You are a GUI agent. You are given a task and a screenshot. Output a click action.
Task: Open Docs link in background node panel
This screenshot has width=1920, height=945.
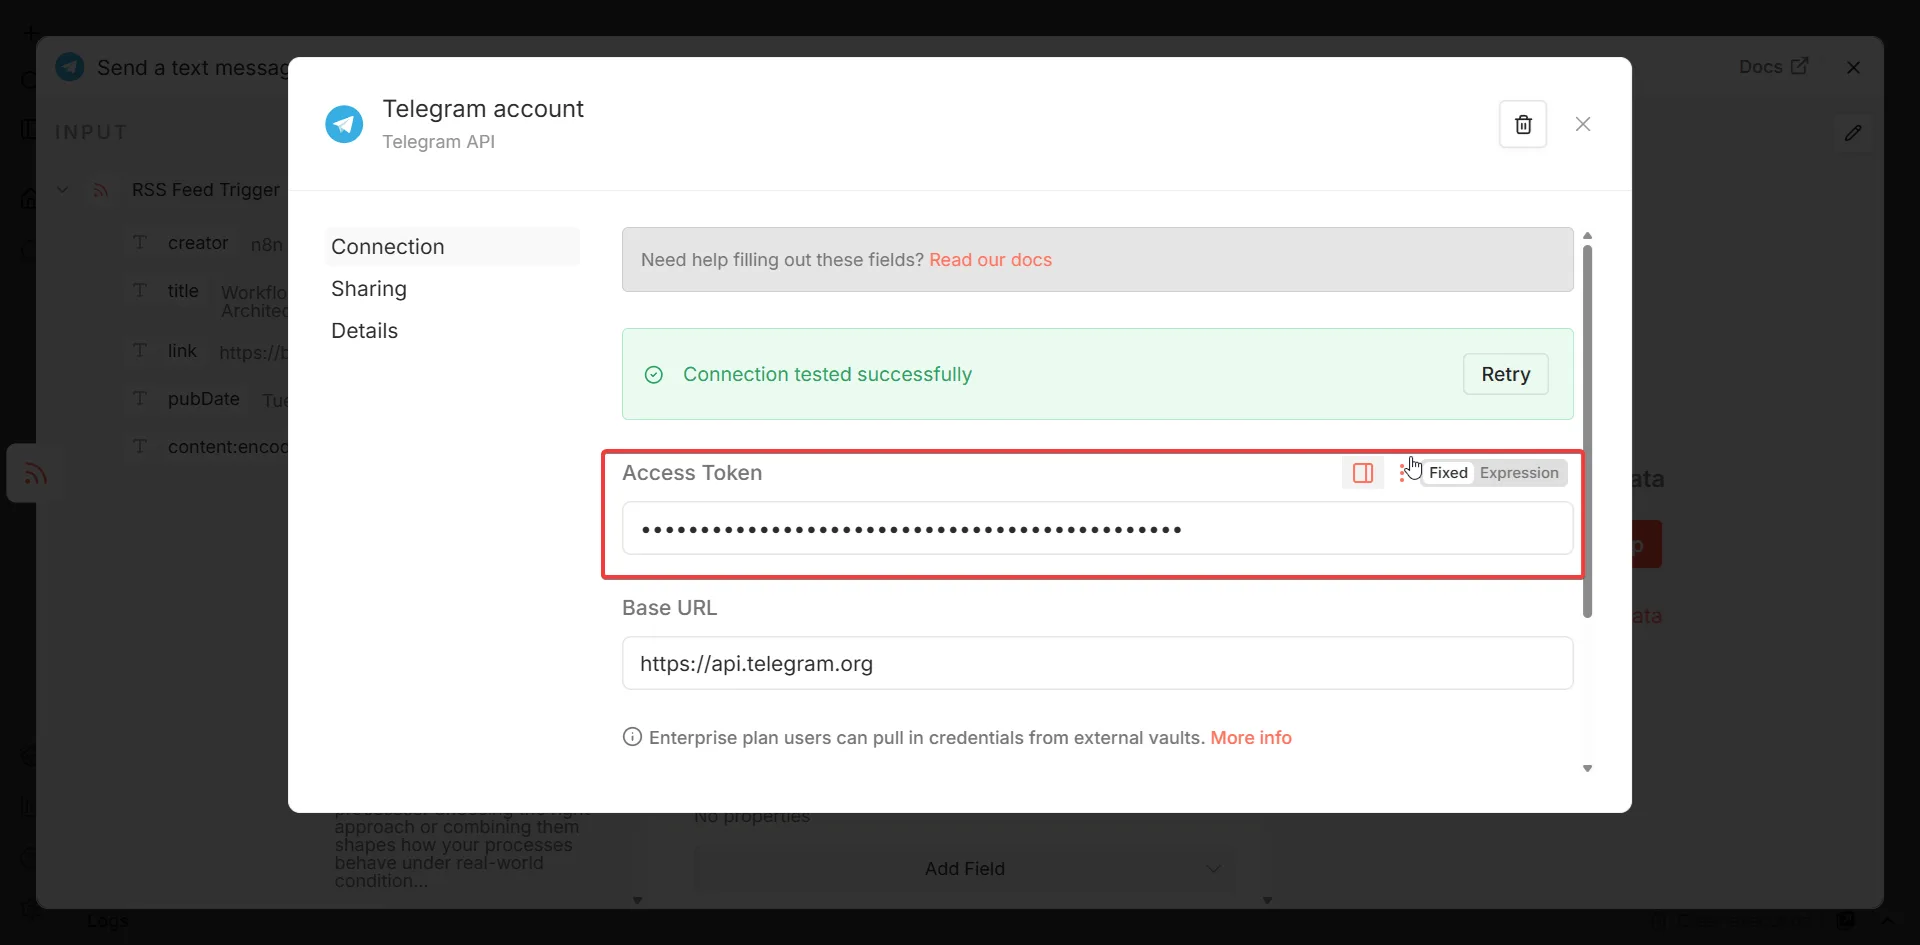pyautogui.click(x=1773, y=67)
